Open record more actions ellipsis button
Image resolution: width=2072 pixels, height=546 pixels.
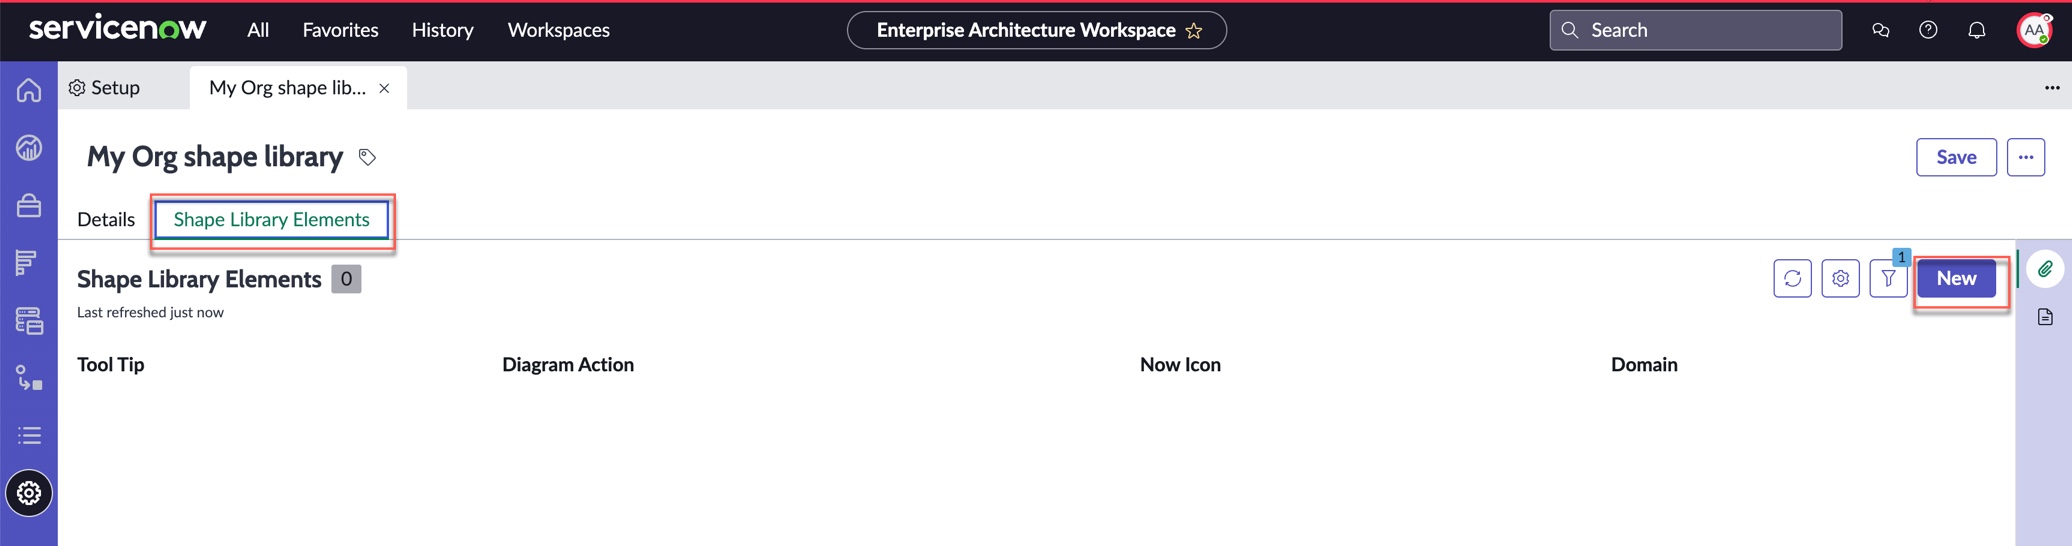2026,157
